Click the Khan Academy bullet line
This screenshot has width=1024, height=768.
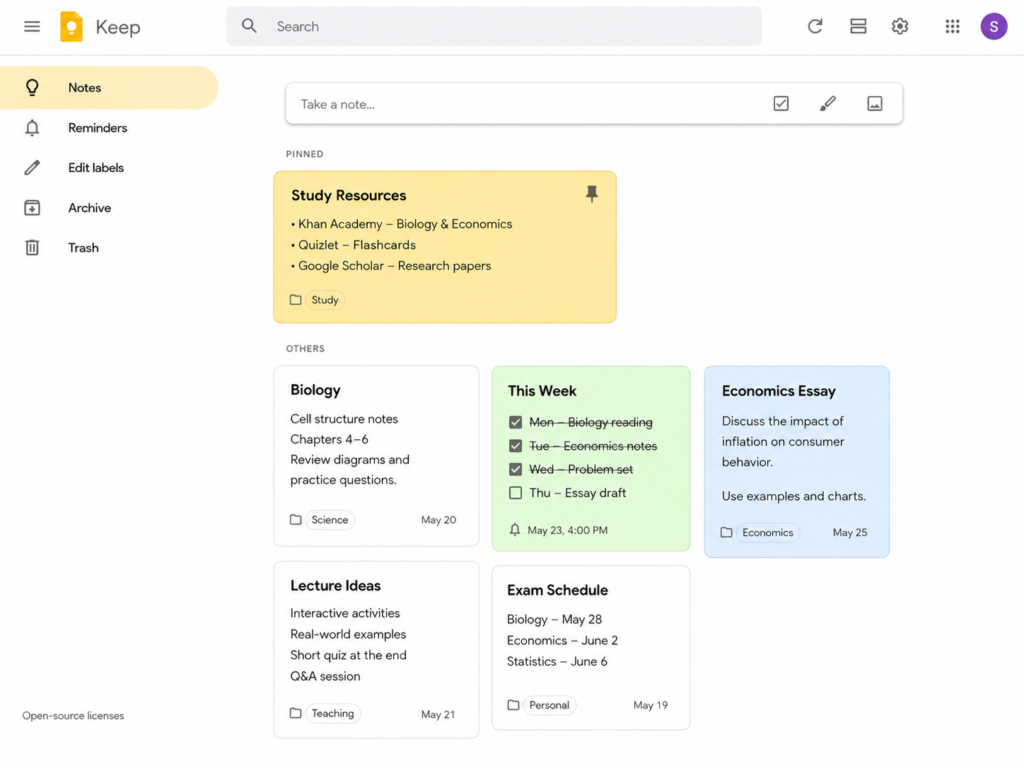coord(402,224)
